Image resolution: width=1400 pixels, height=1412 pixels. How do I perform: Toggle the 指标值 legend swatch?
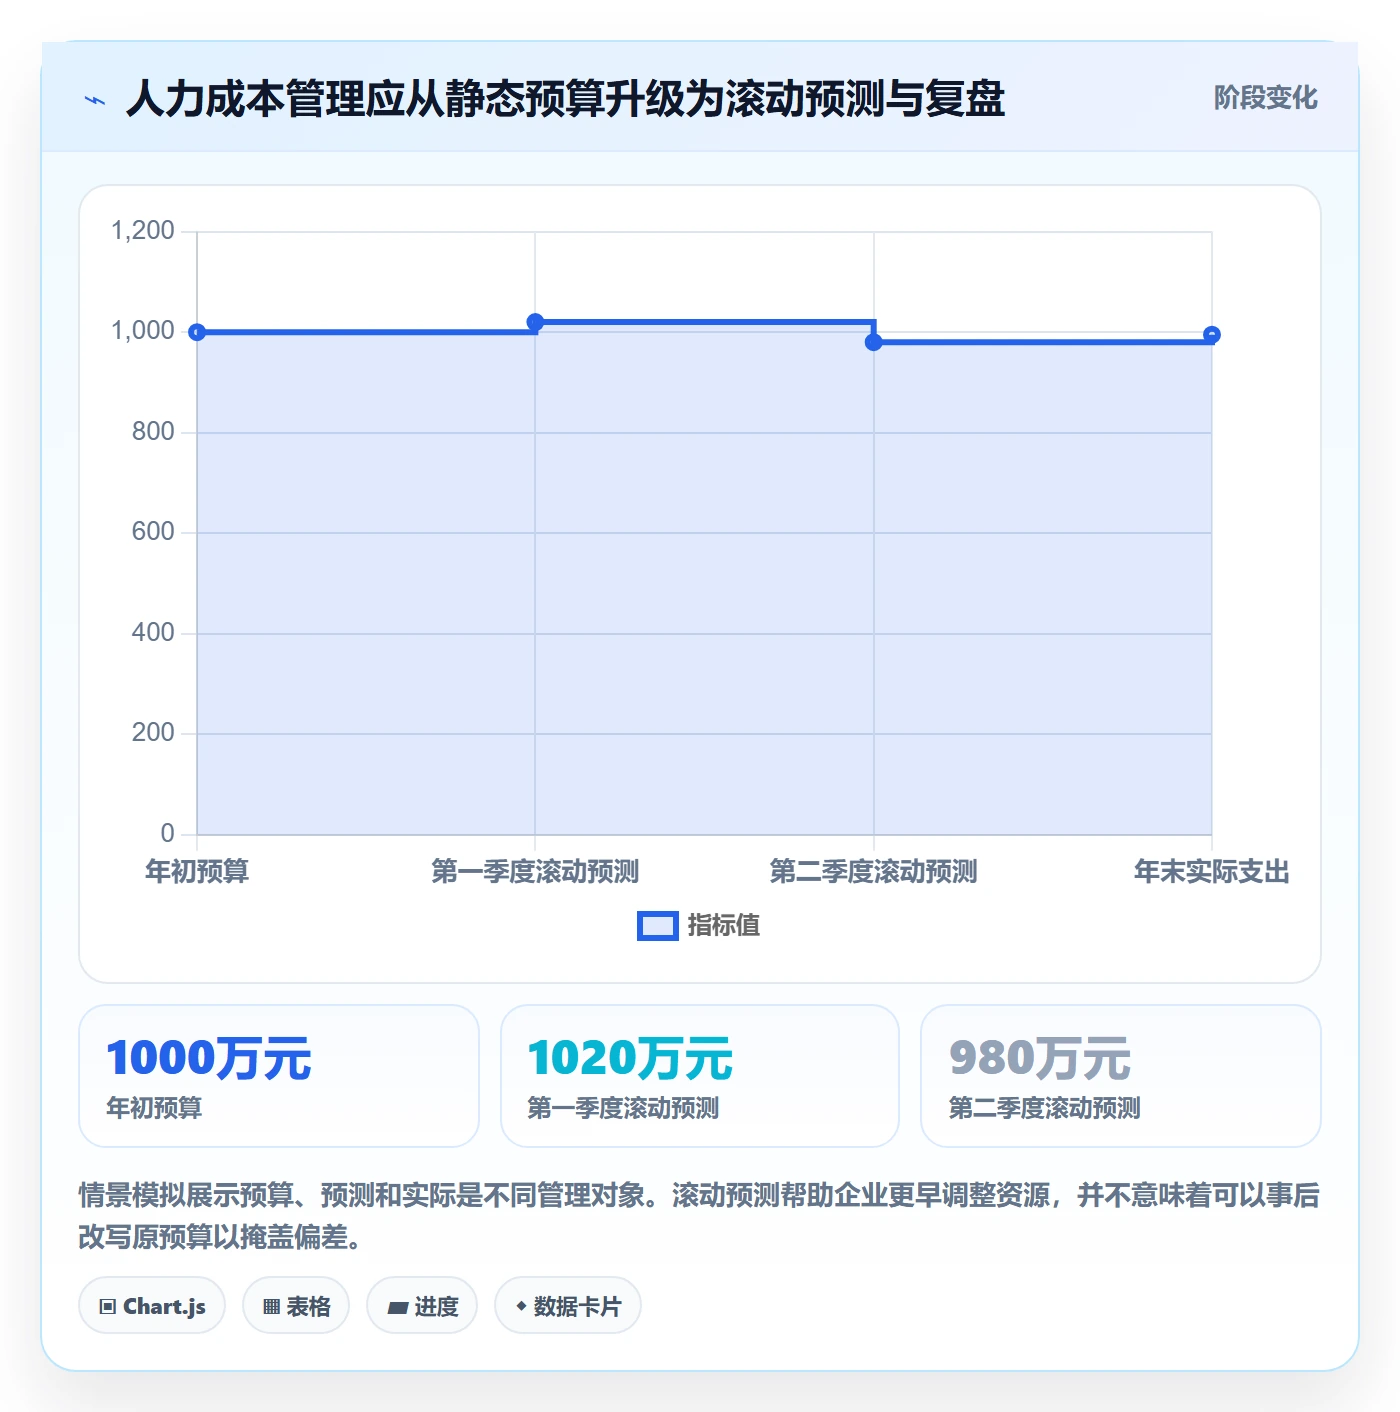[x=658, y=926]
